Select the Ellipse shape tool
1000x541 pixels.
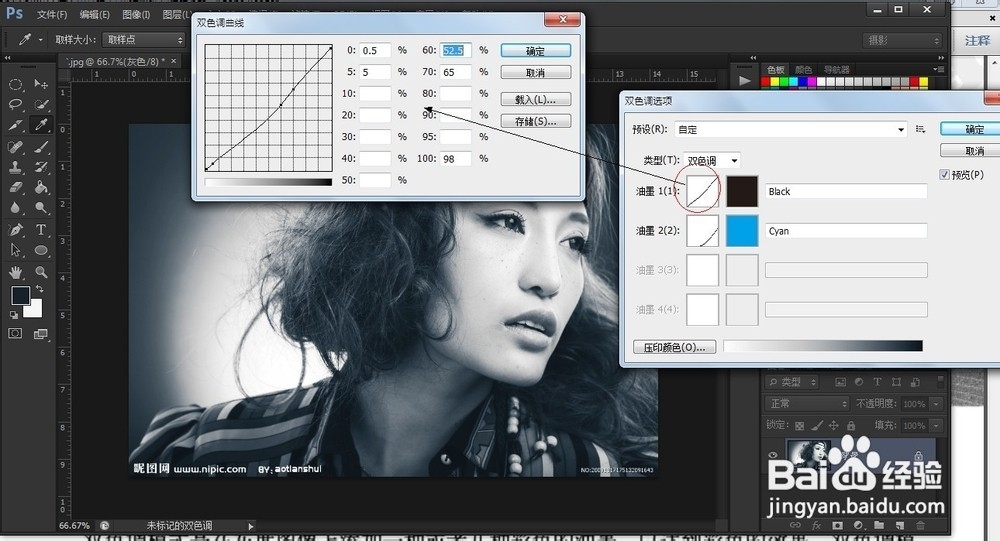click(41, 250)
